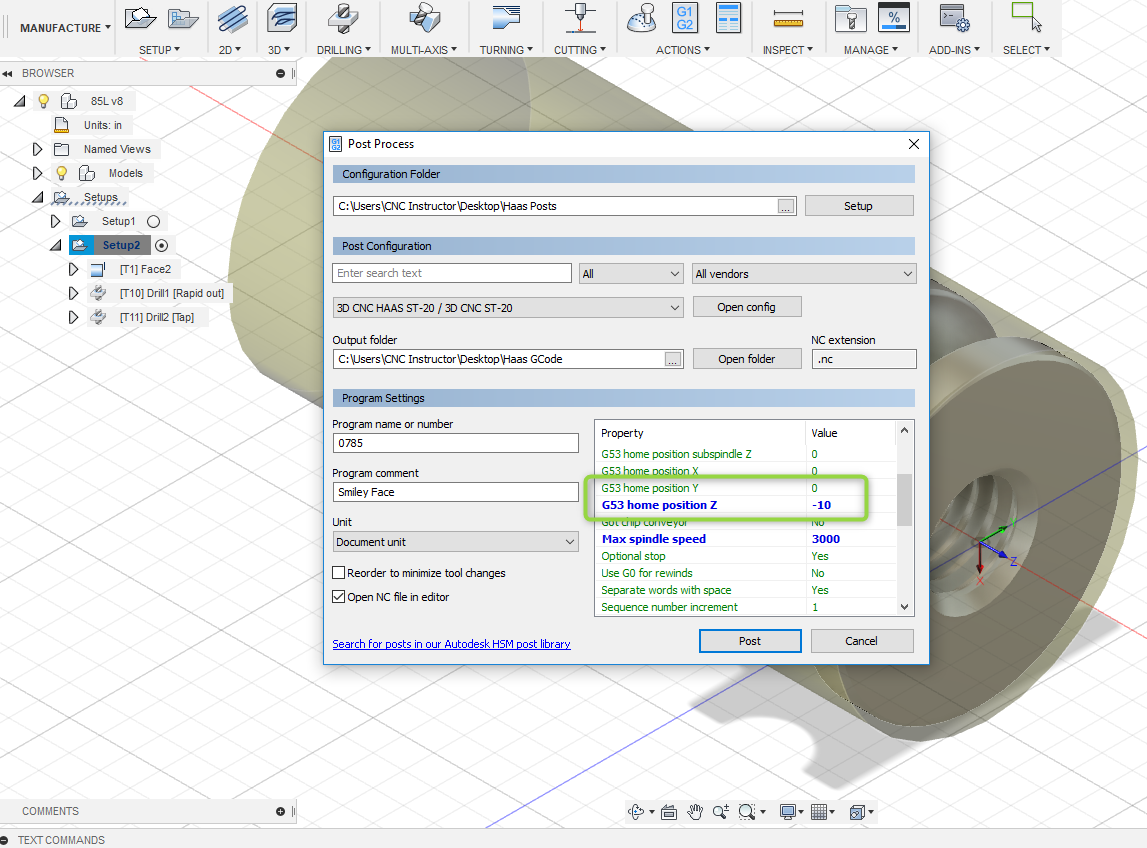This screenshot has width=1147, height=848.
Task: Uncheck Open NC file in editor
Action: (x=339, y=597)
